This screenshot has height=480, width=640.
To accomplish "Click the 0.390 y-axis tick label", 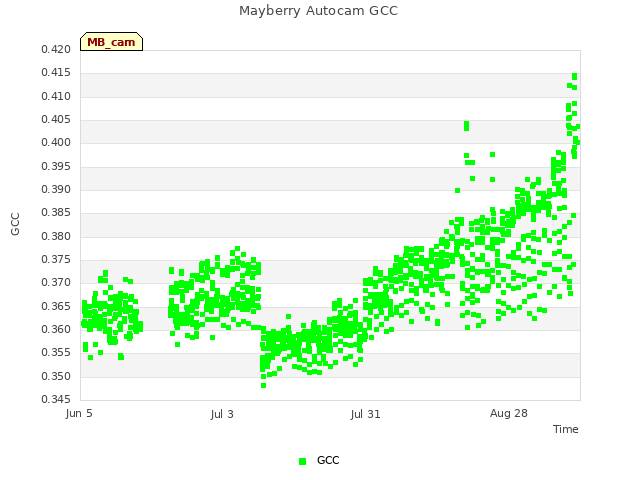I will coord(56,190).
